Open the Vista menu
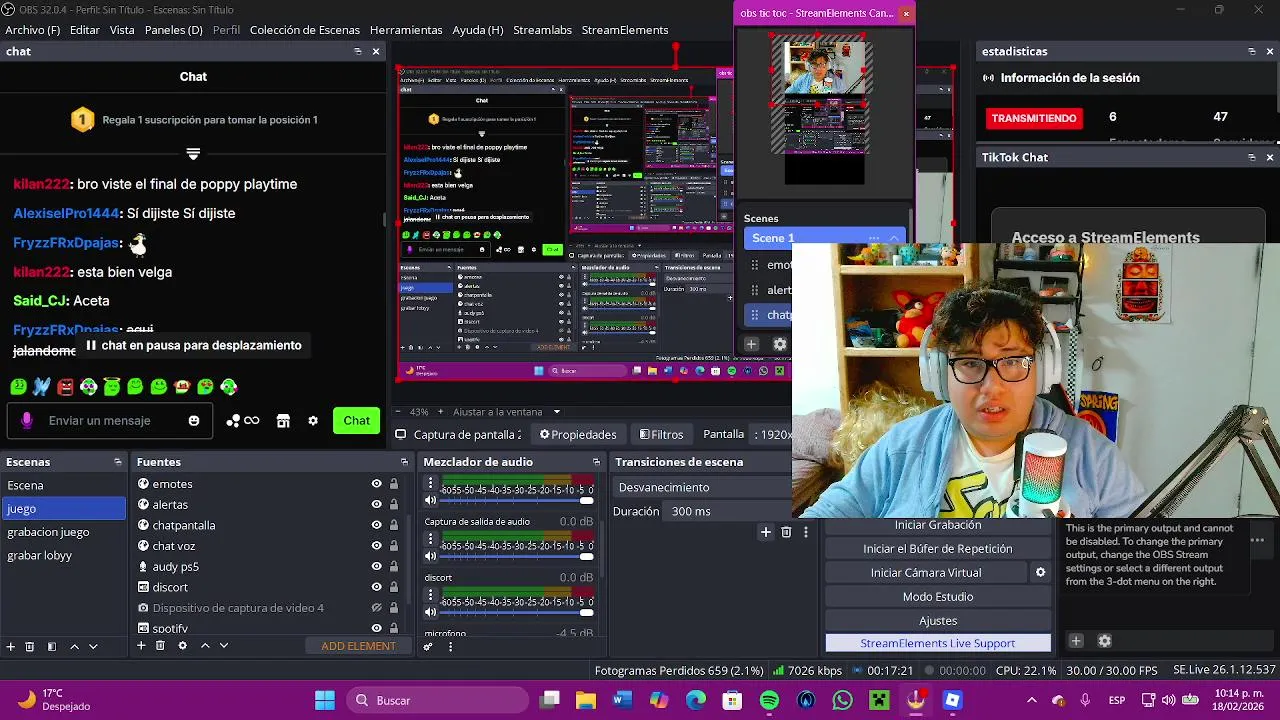 click(122, 30)
